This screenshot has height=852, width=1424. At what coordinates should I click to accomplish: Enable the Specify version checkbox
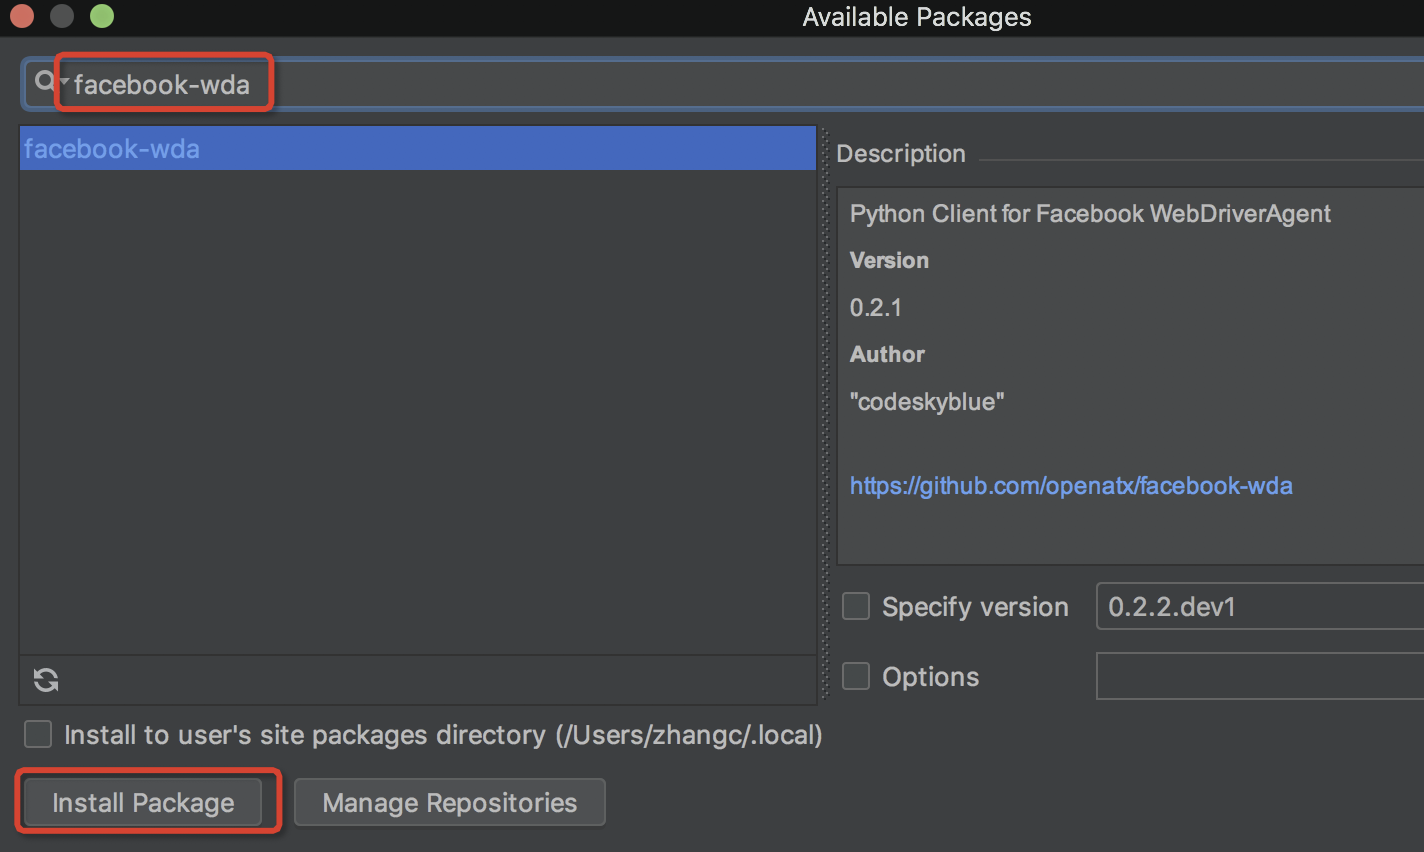coord(856,606)
